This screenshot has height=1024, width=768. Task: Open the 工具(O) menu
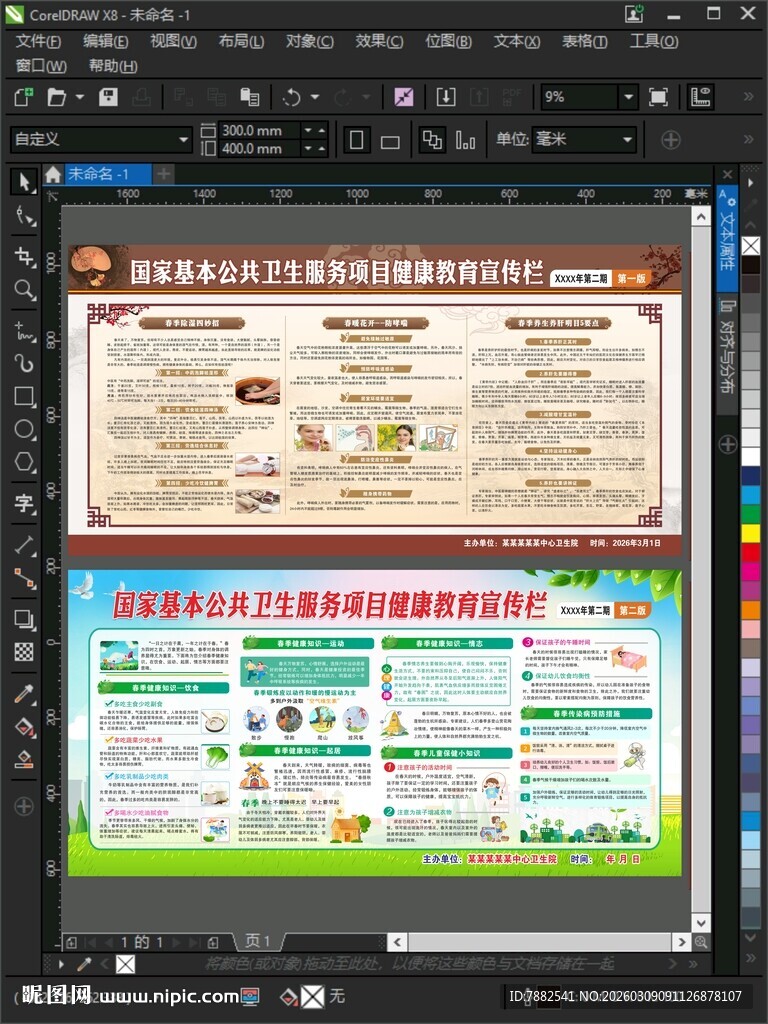(654, 41)
